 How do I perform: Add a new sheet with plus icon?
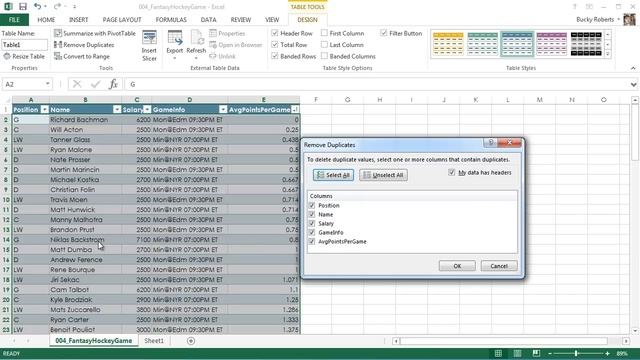(x=191, y=341)
